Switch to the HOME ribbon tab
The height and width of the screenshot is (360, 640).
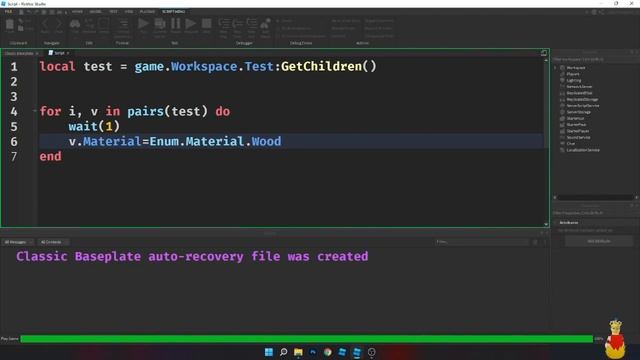[x=77, y=11]
